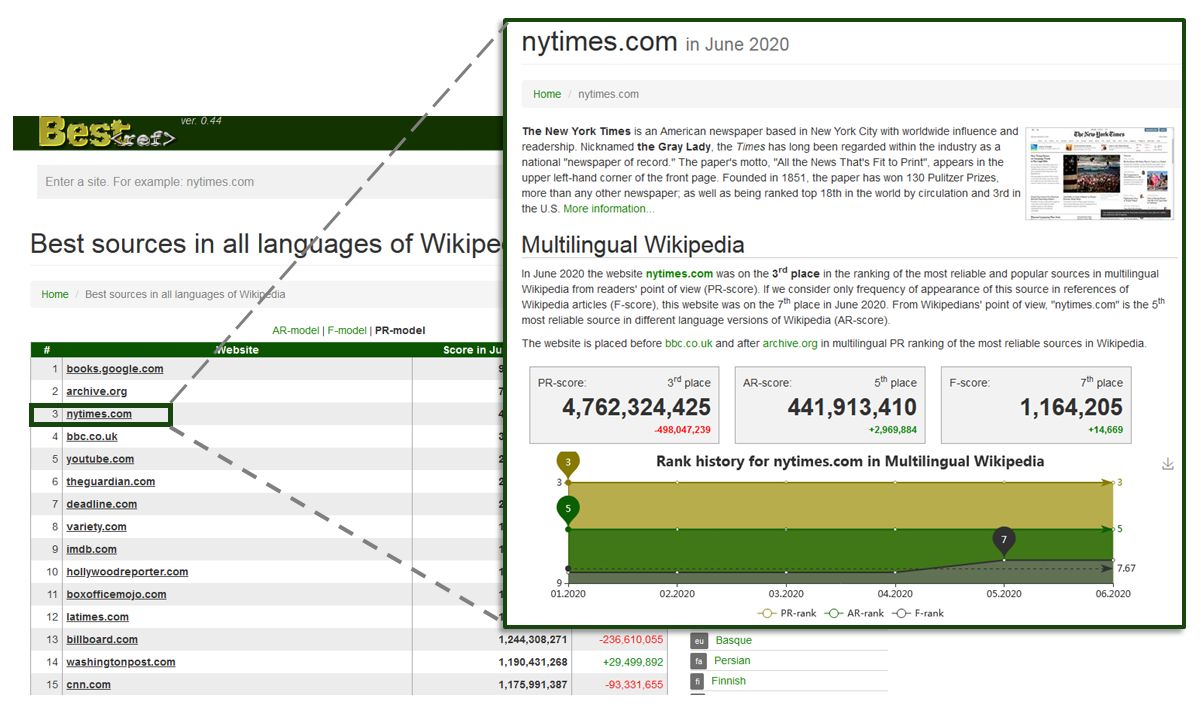Open theguardian.com in the ranking table
Viewport: 1200px width, 711px height.
111,482
